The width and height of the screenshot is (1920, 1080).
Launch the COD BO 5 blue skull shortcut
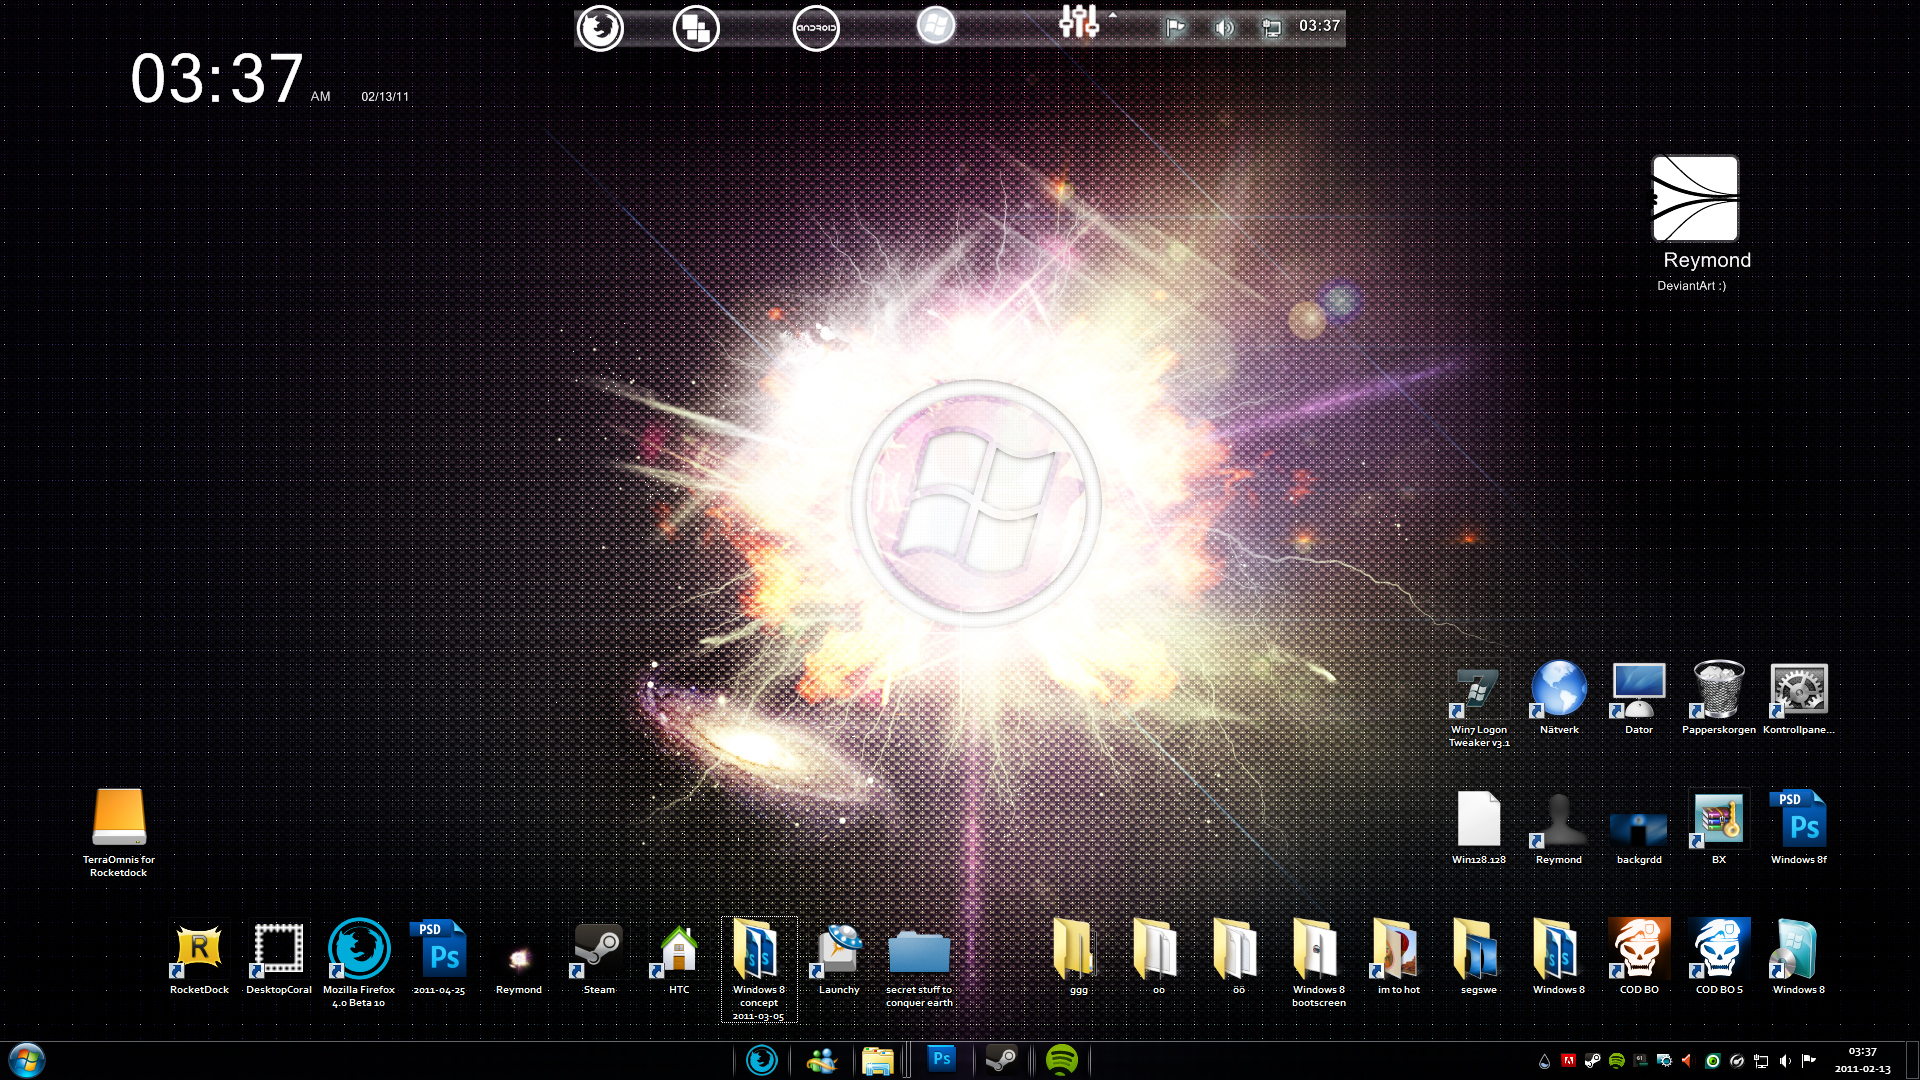pyautogui.click(x=1719, y=948)
